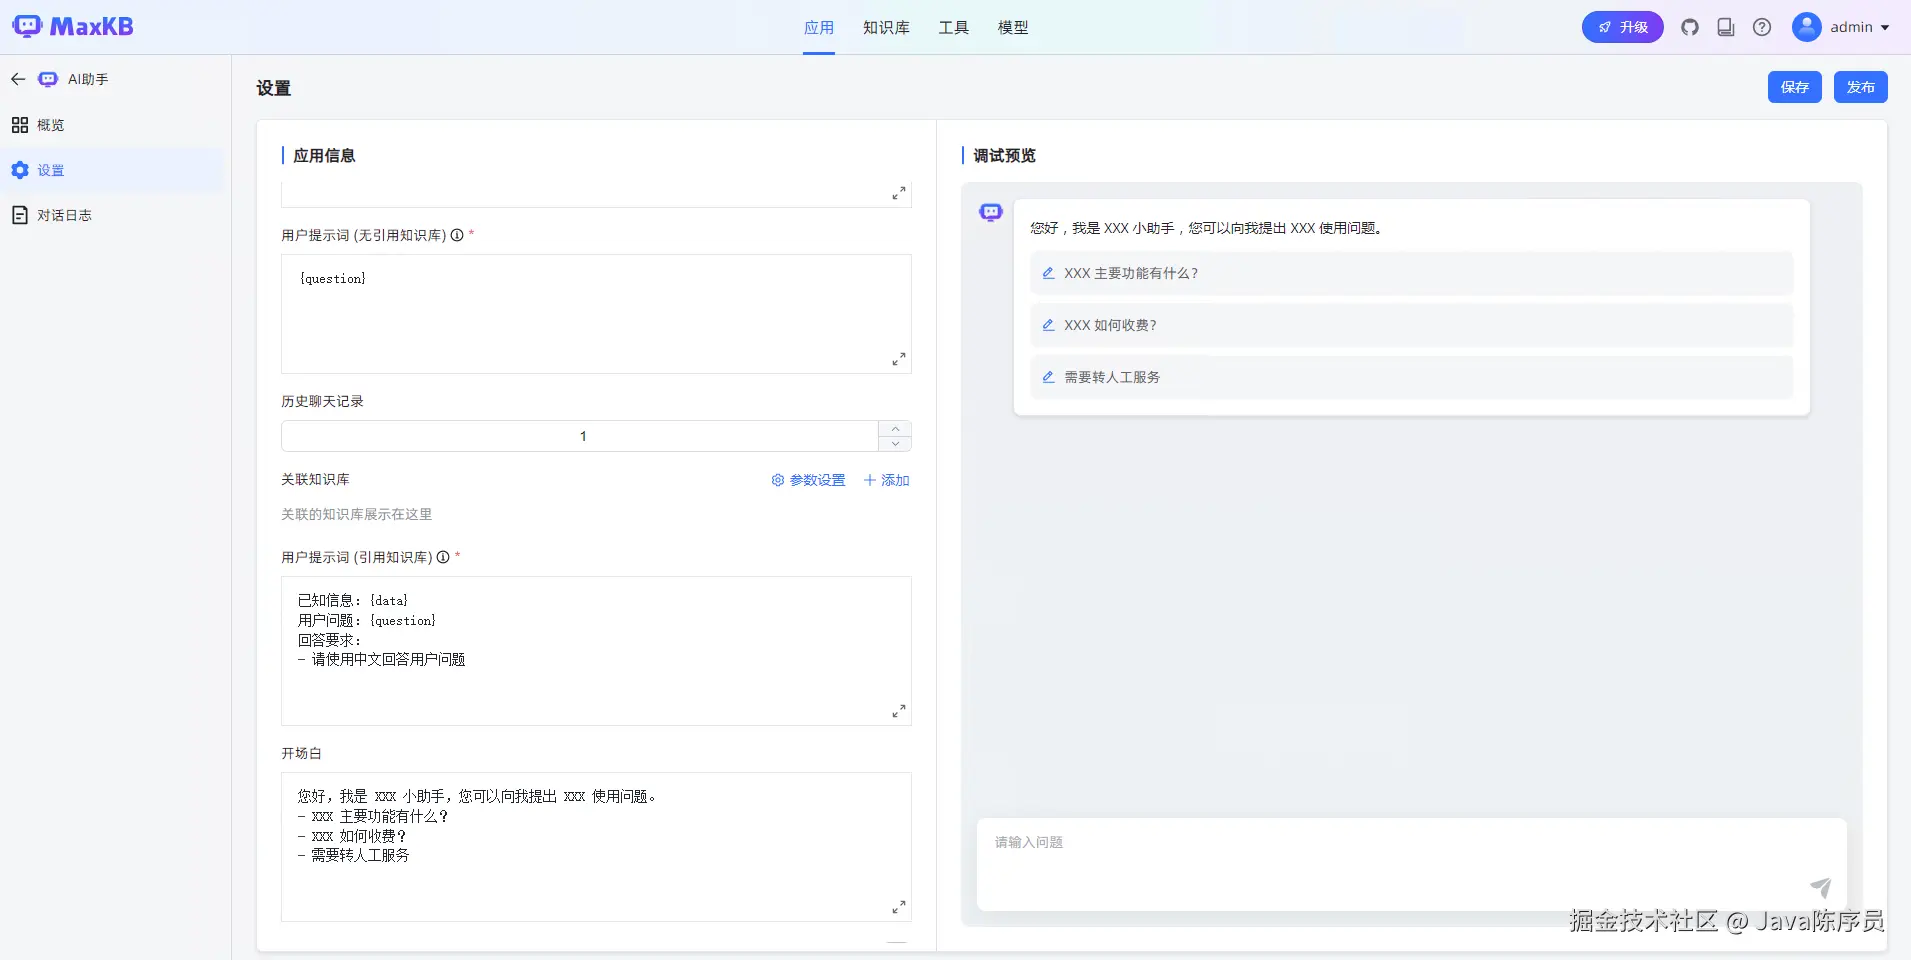The image size is (1911, 960).
Task: Open the GitHub repository icon
Action: 1690,27
